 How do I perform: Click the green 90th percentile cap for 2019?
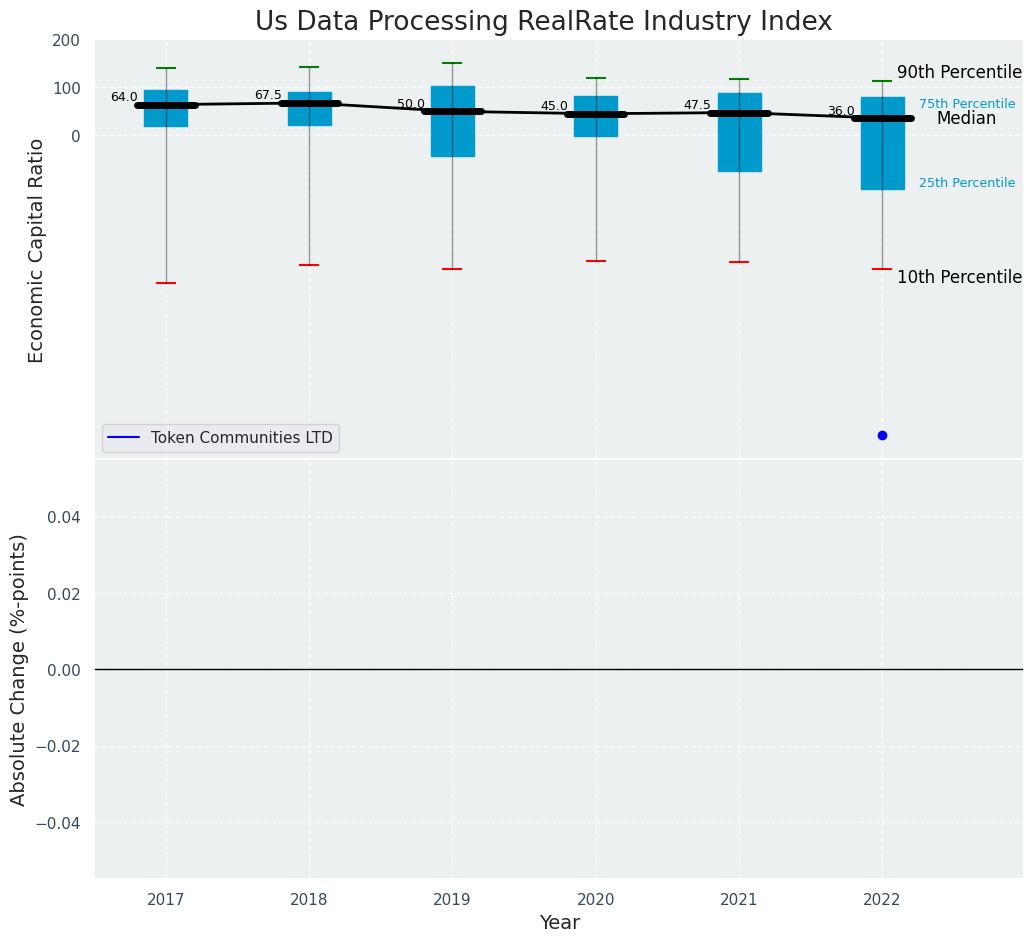pyautogui.click(x=452, y=63)
